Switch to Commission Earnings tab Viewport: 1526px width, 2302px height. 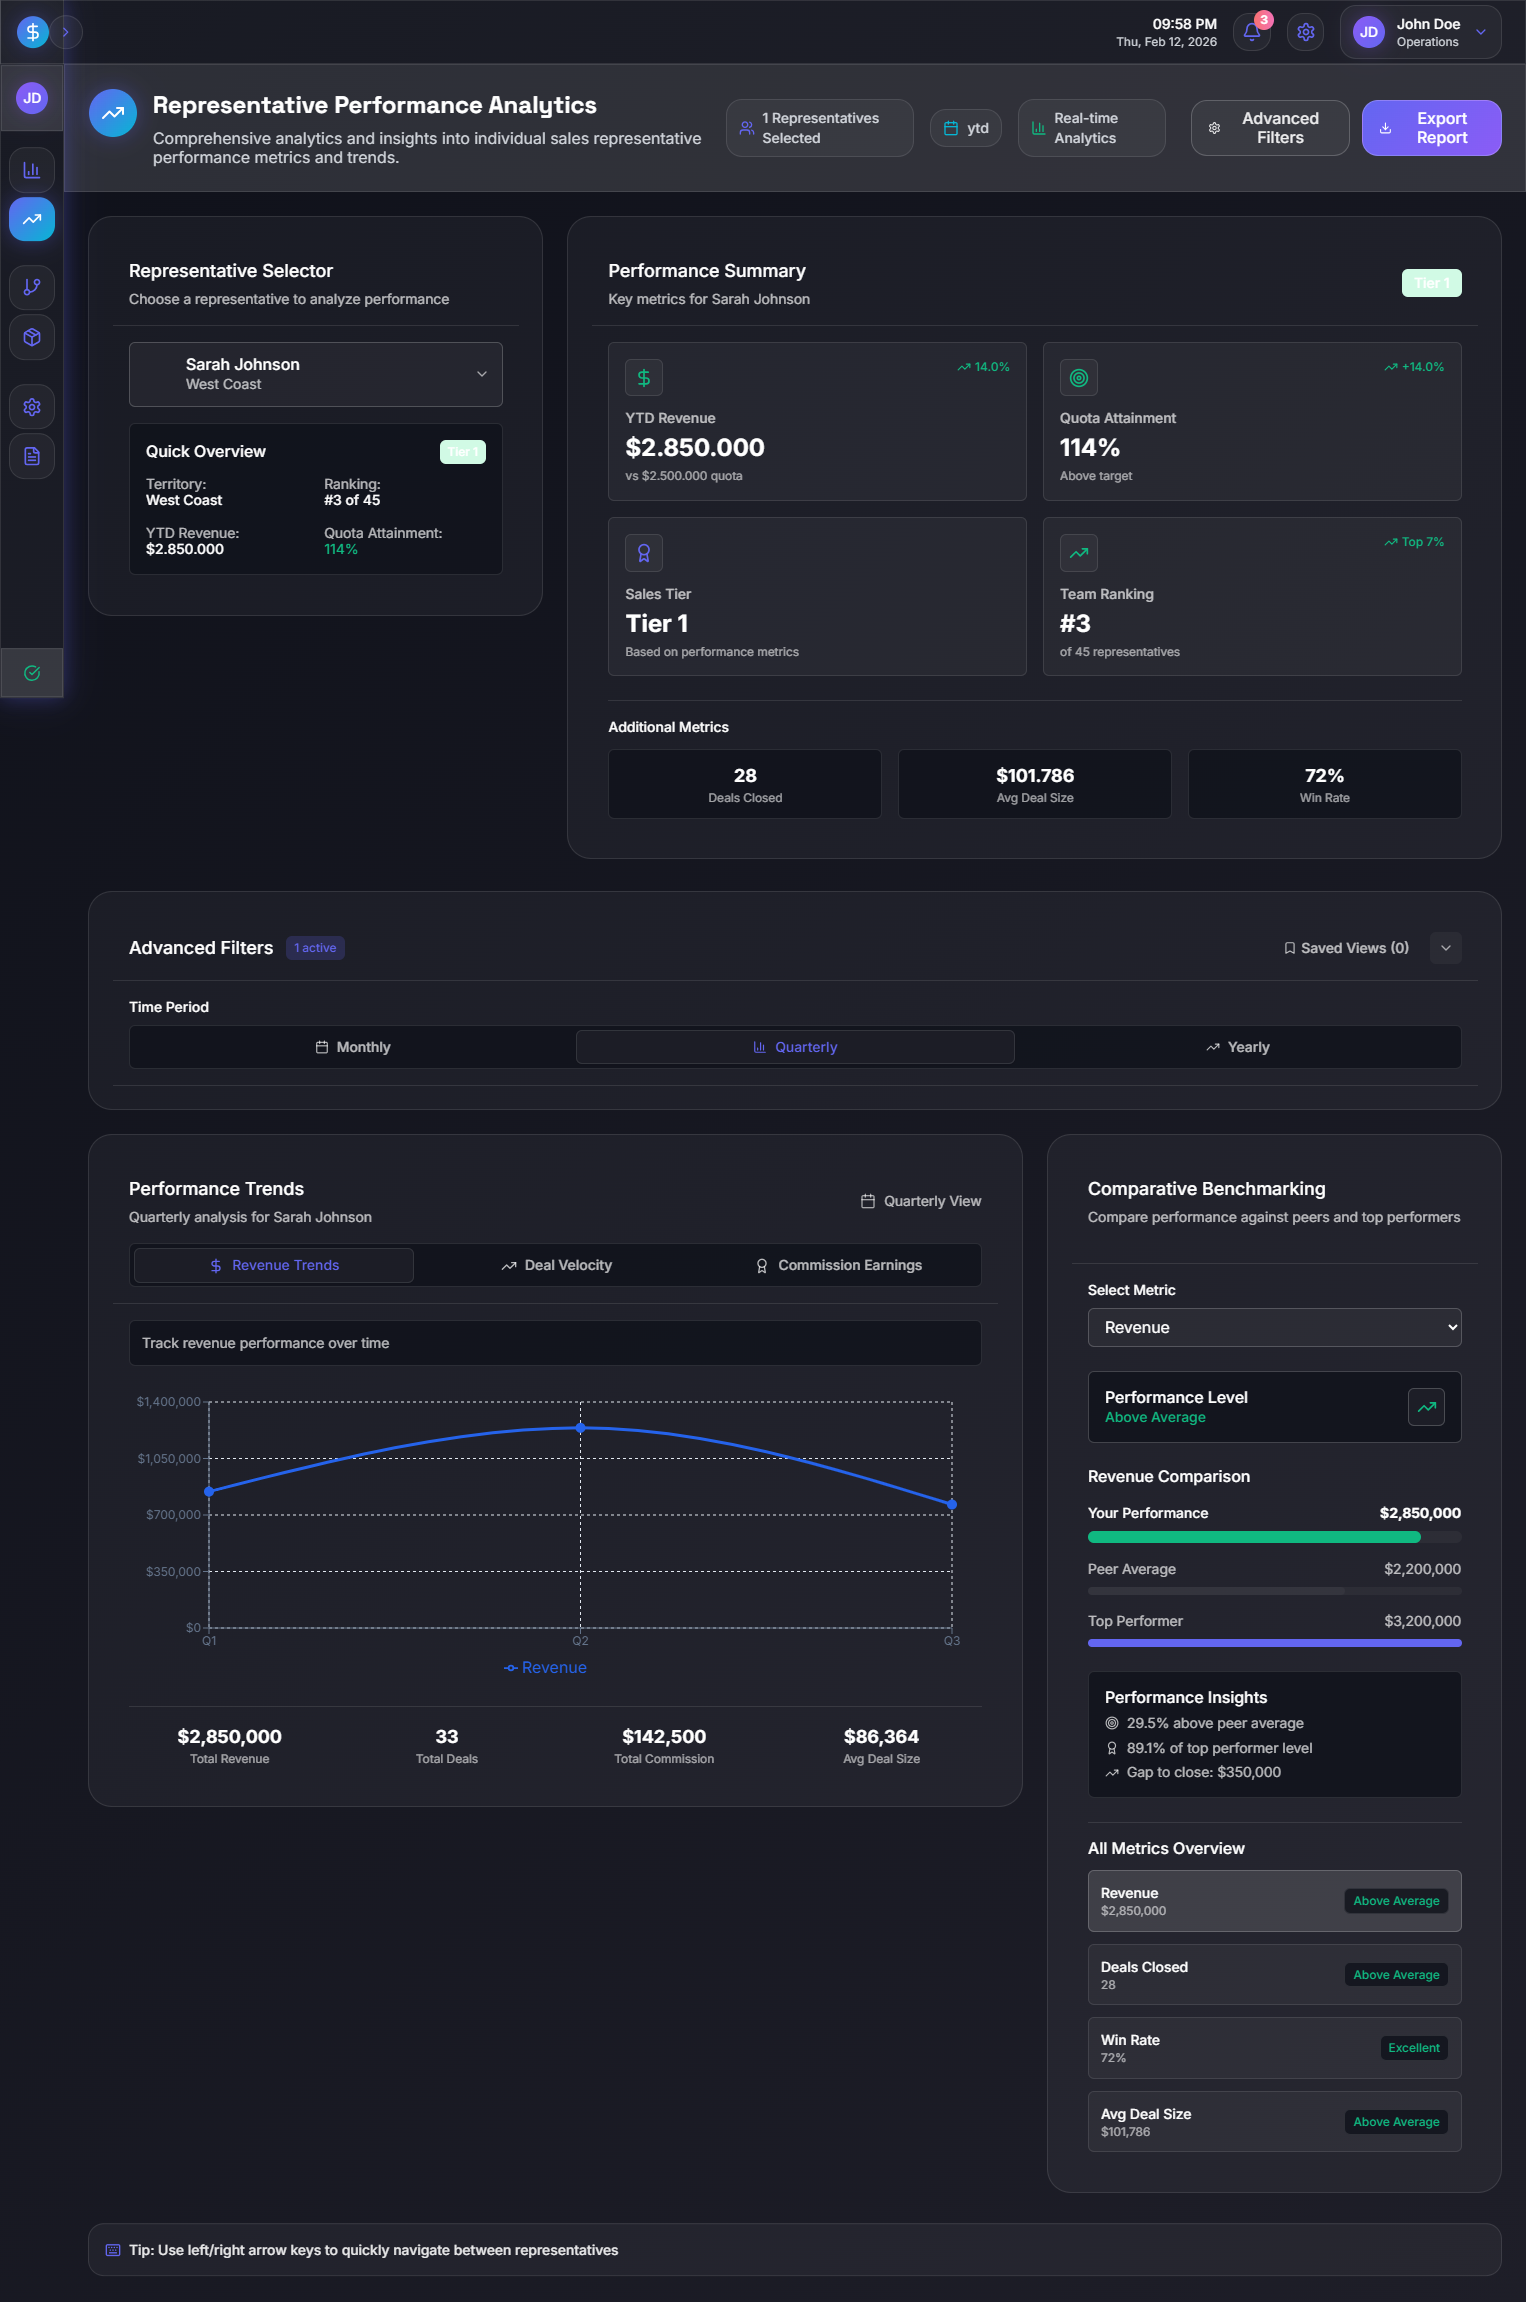coord(838,1265)
